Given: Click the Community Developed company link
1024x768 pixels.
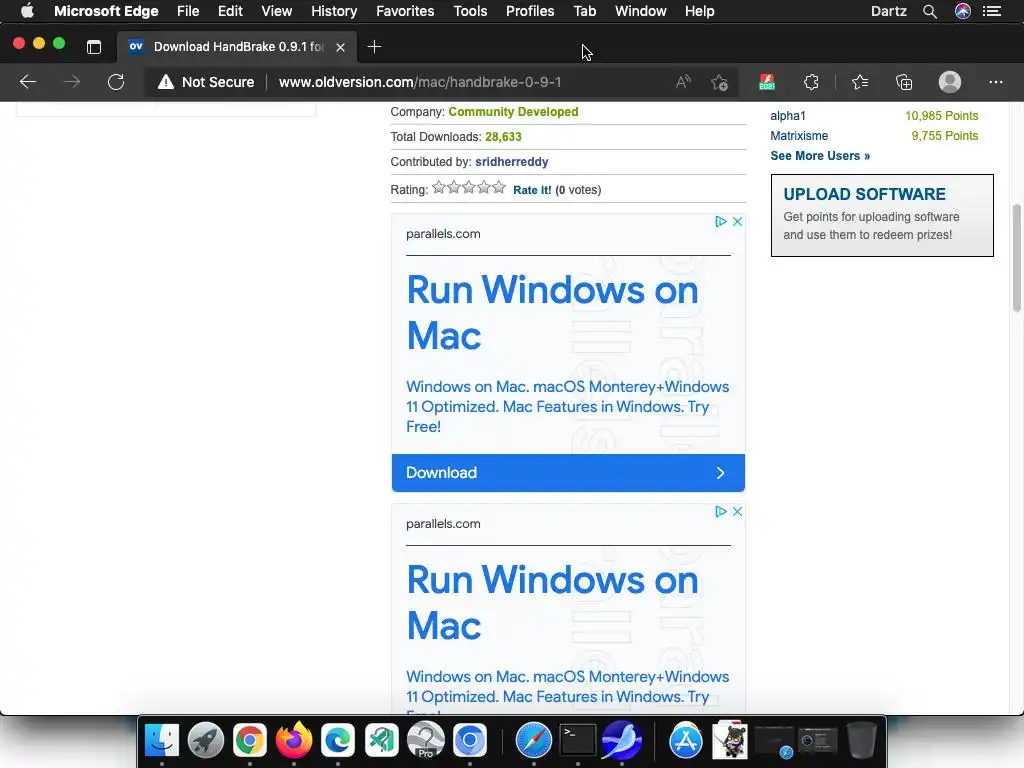Looking at the screenshot, I should (513, 112).
